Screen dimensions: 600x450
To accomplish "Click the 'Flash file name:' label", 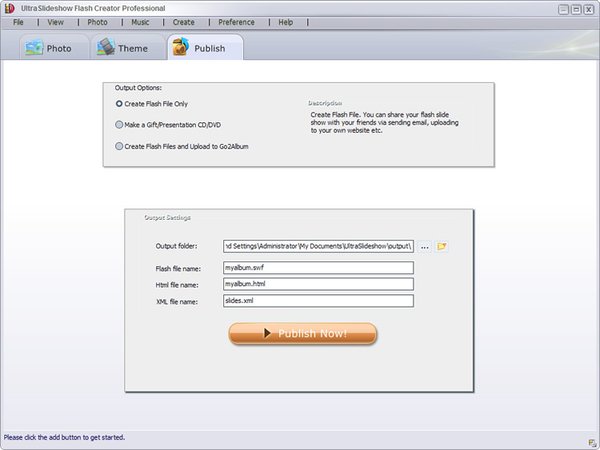I will (178, 269).
